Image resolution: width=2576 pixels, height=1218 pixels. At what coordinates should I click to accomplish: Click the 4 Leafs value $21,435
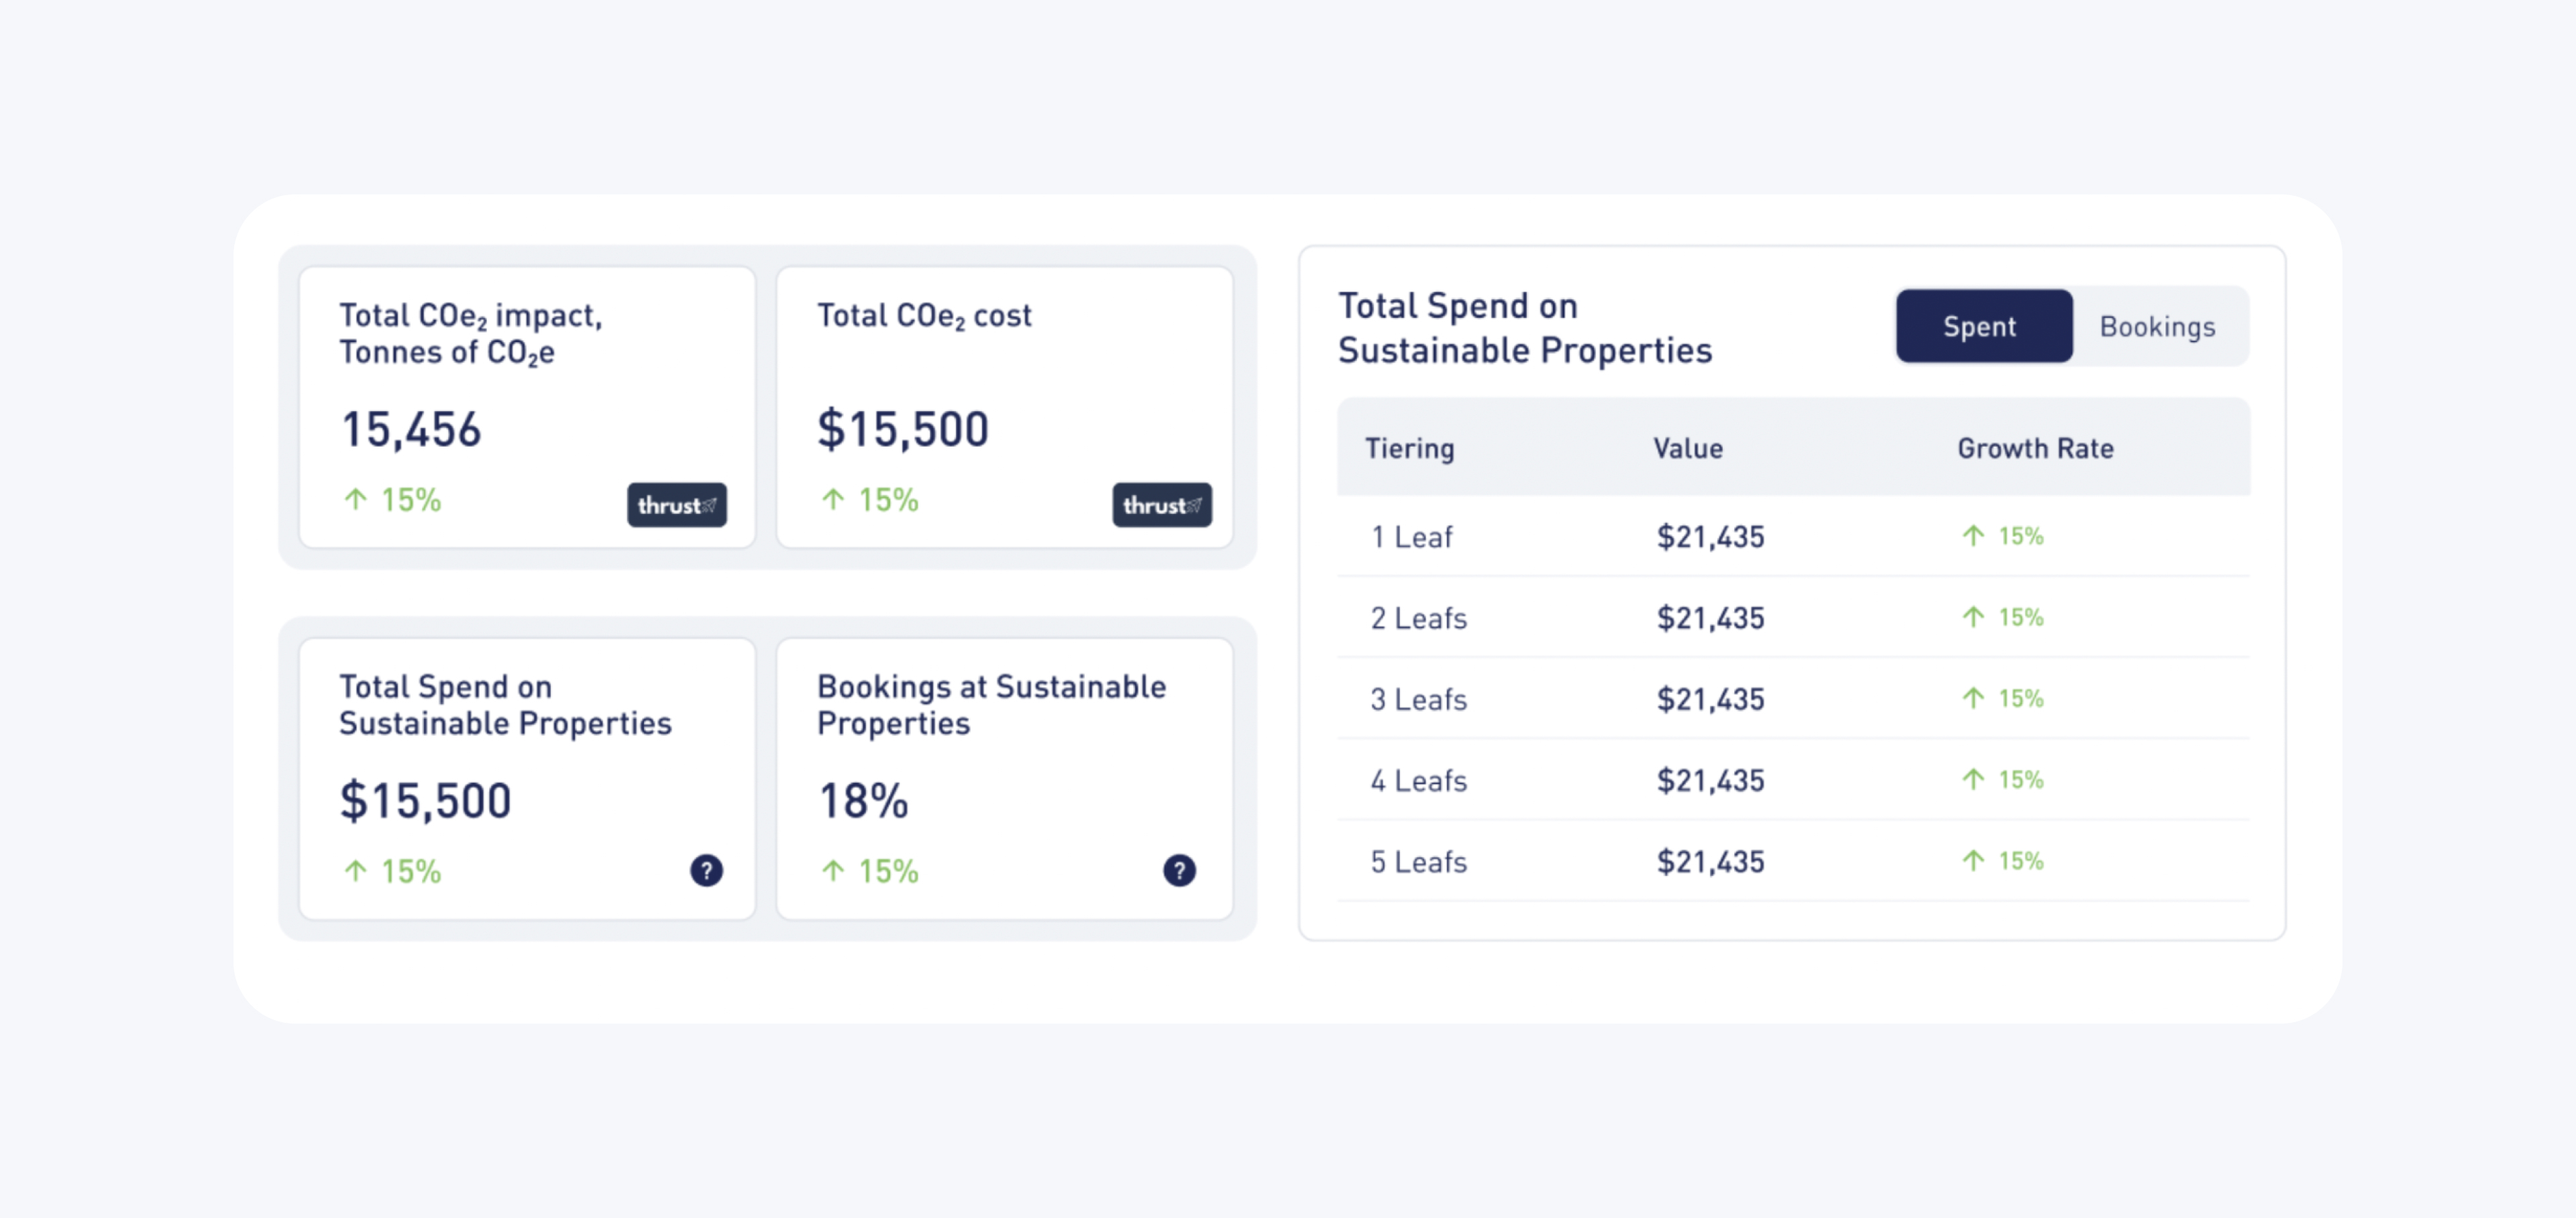[x=1710, y=780]
